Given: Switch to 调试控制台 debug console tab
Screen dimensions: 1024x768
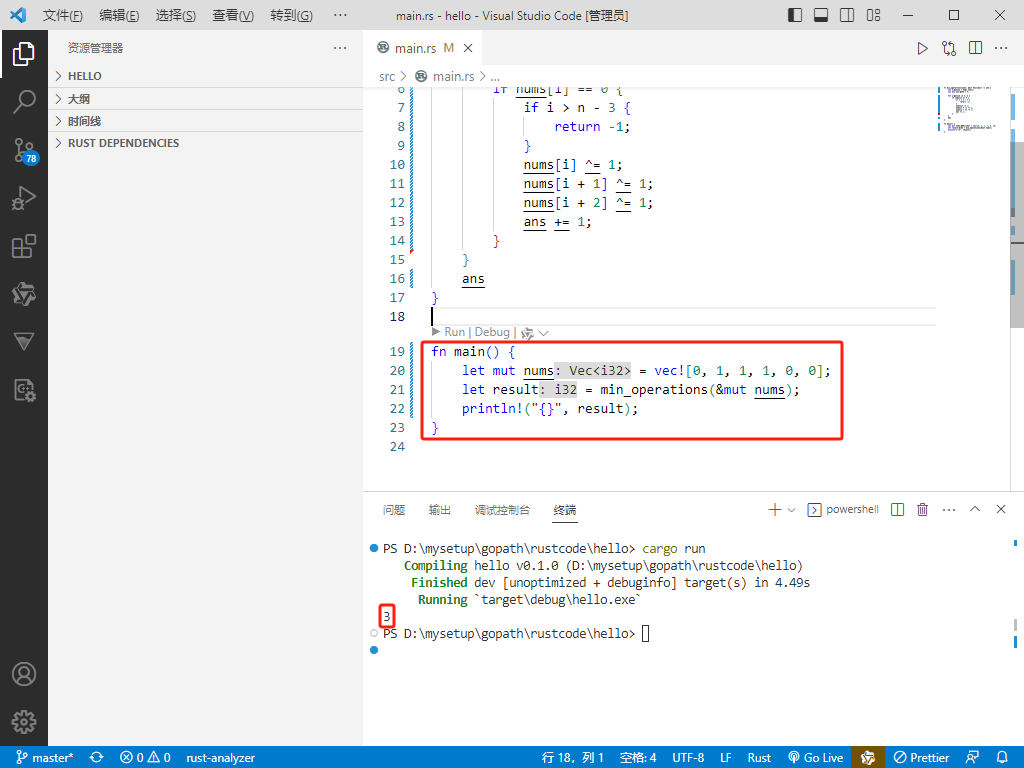Looking at the screenshot, I should click(502, 510).
